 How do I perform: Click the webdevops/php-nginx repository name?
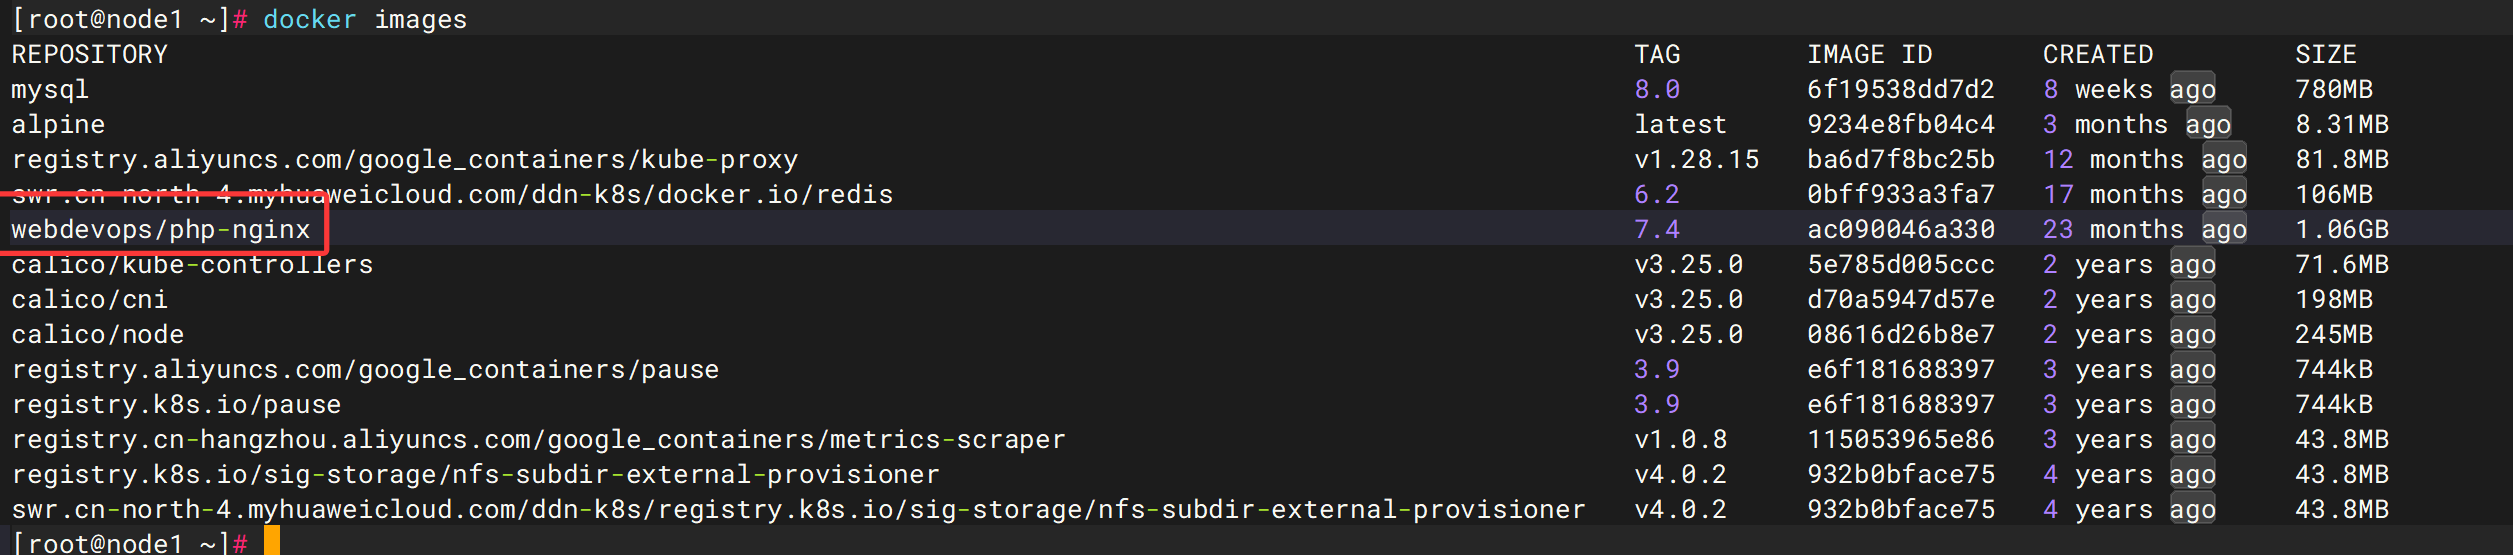coord(161,230)
